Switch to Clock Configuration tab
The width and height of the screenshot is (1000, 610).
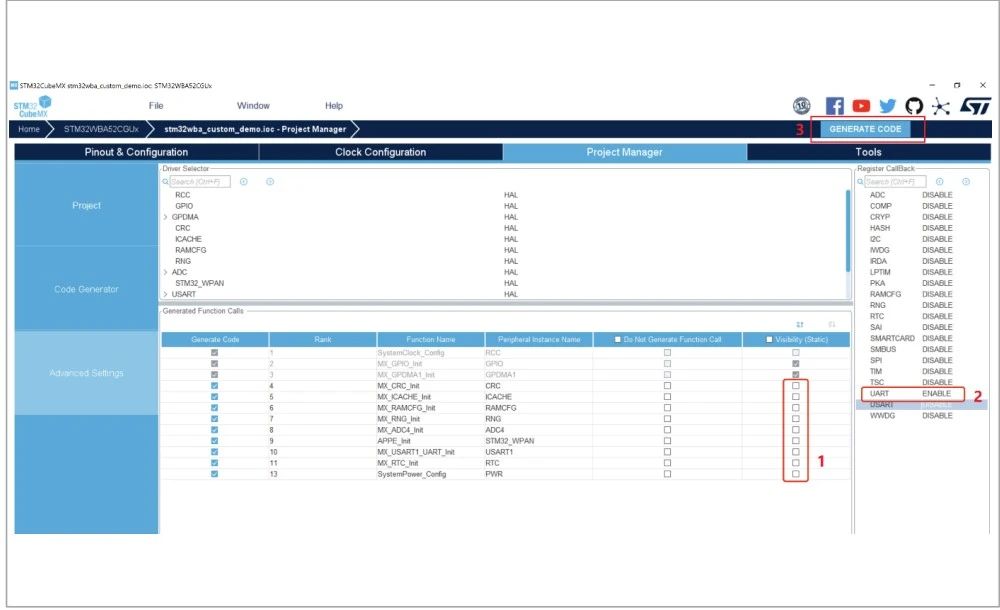pyautogui.click(x=381, y=152)
